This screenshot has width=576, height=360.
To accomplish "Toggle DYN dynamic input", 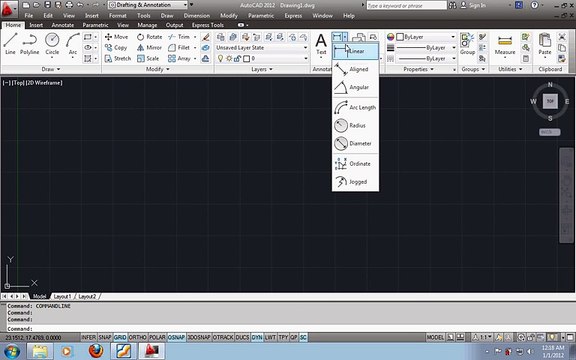I will 257,337.
